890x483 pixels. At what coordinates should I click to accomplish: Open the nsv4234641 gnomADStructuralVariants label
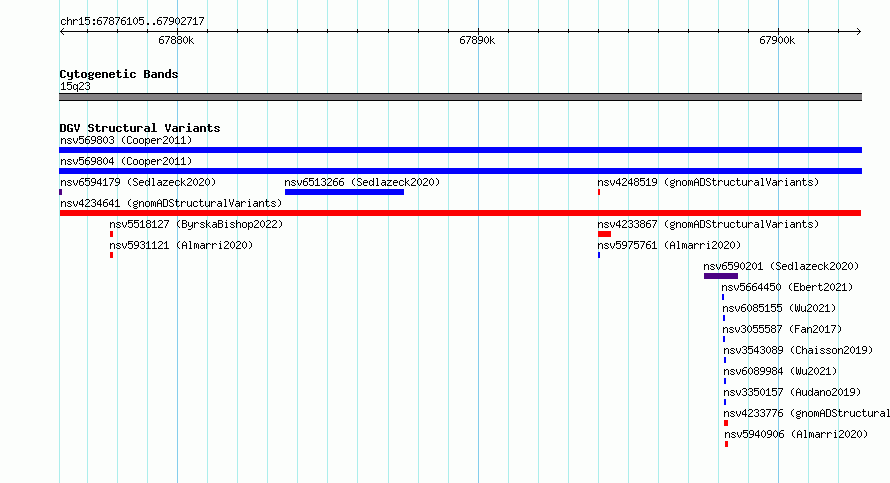point(171,203)
